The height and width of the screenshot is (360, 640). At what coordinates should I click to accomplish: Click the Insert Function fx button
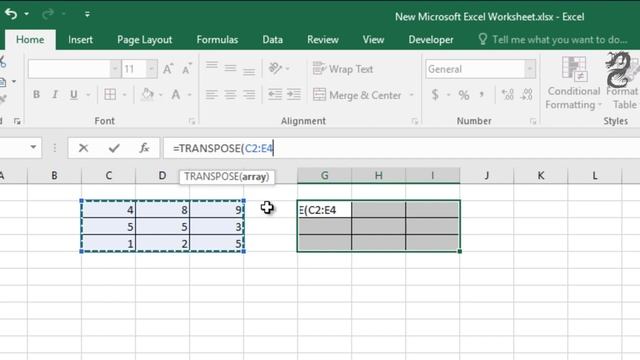click(x=144, y=148)
